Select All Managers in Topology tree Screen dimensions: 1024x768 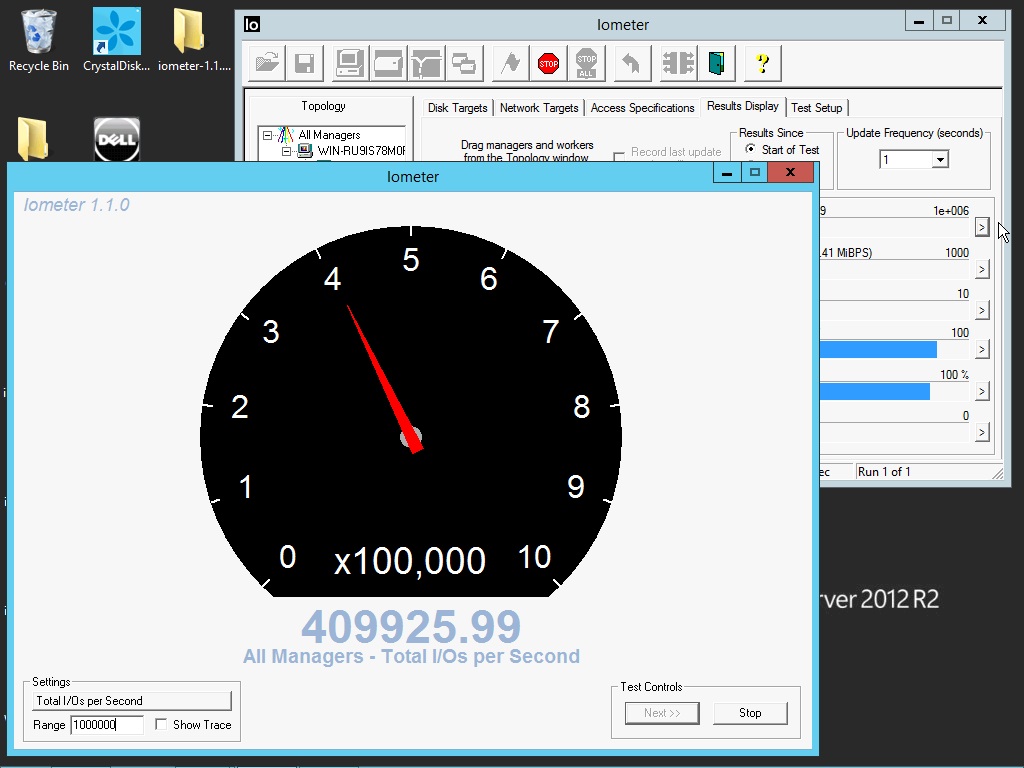[328, 135]
